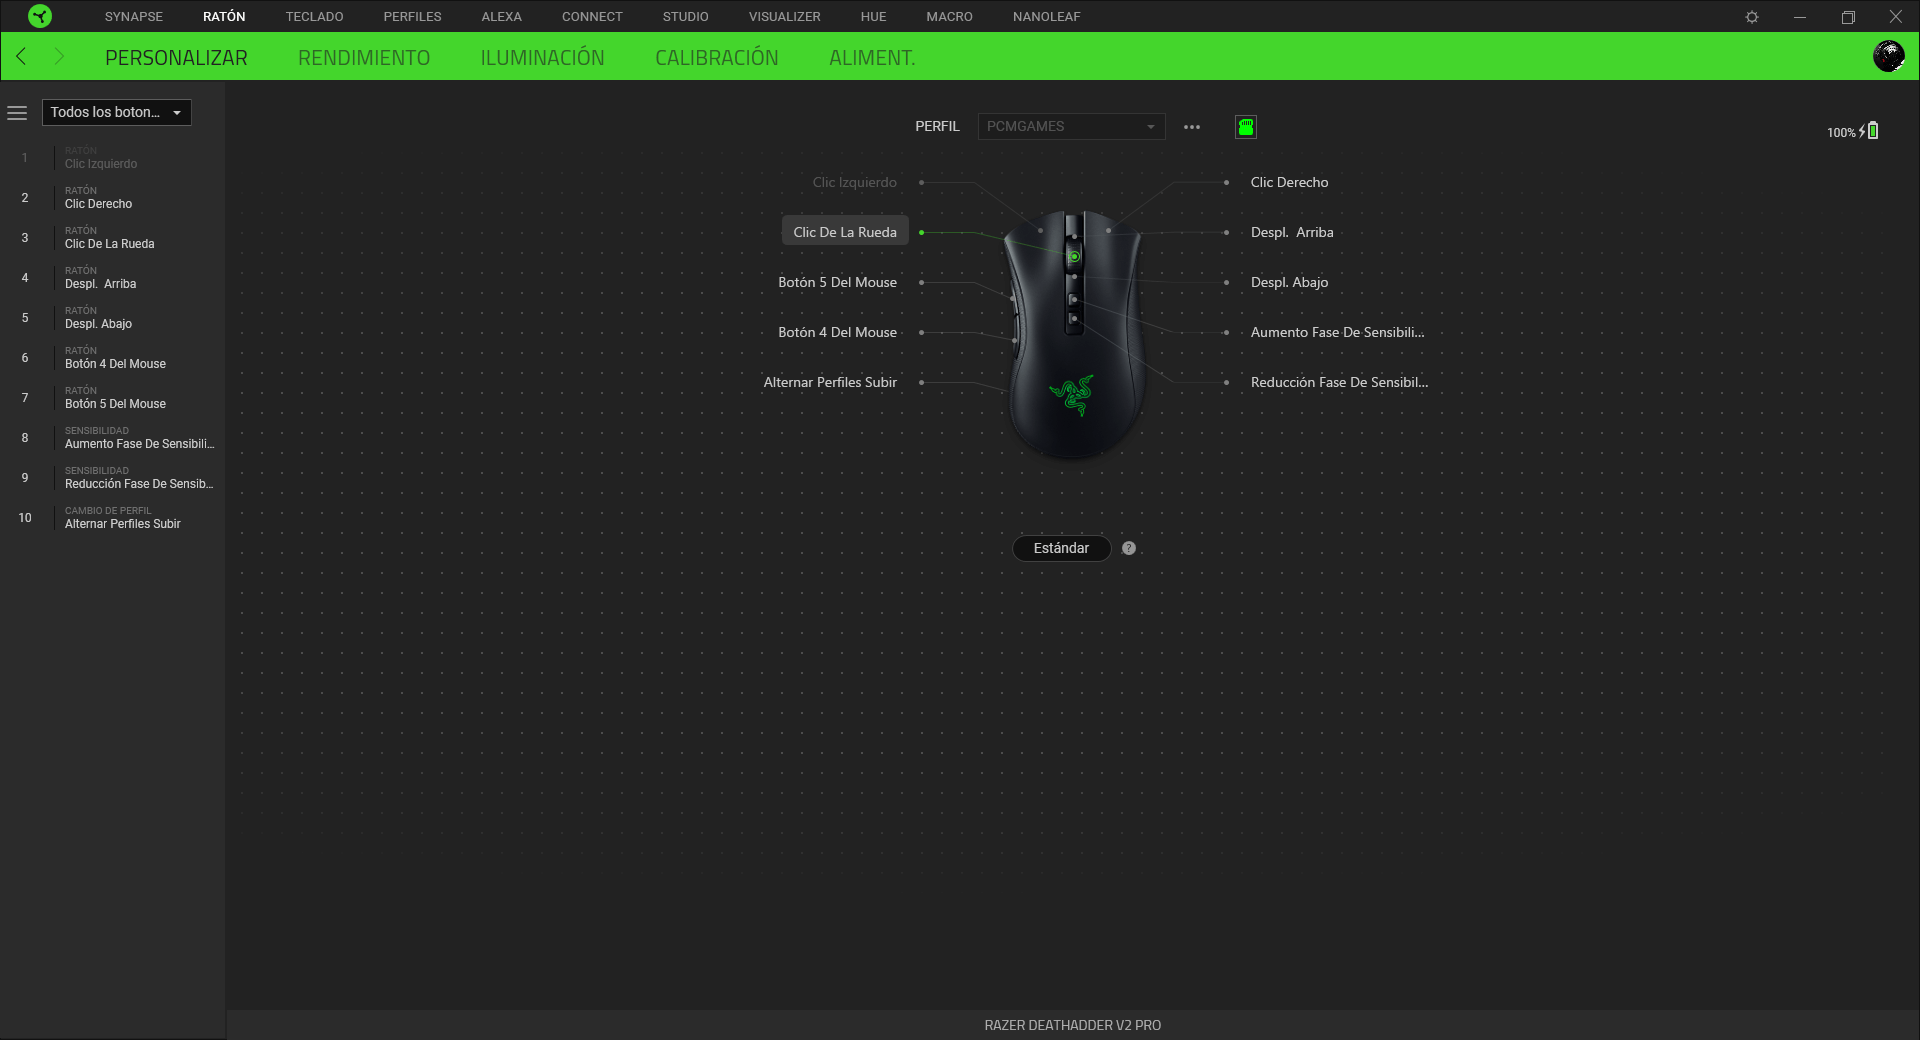
Task: Open the VISUALIZER tab
Action: point(785,17)
